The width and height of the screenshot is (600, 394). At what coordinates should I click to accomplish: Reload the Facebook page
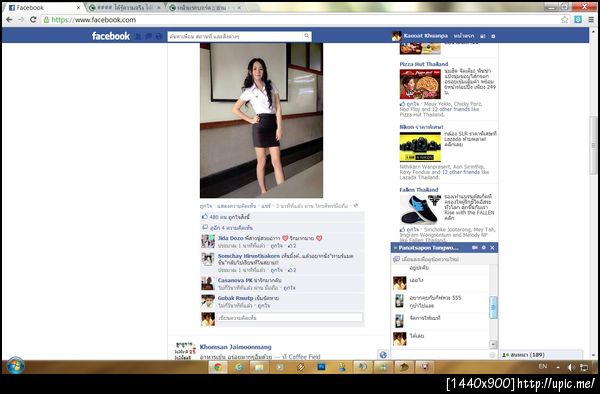point(33,20)
